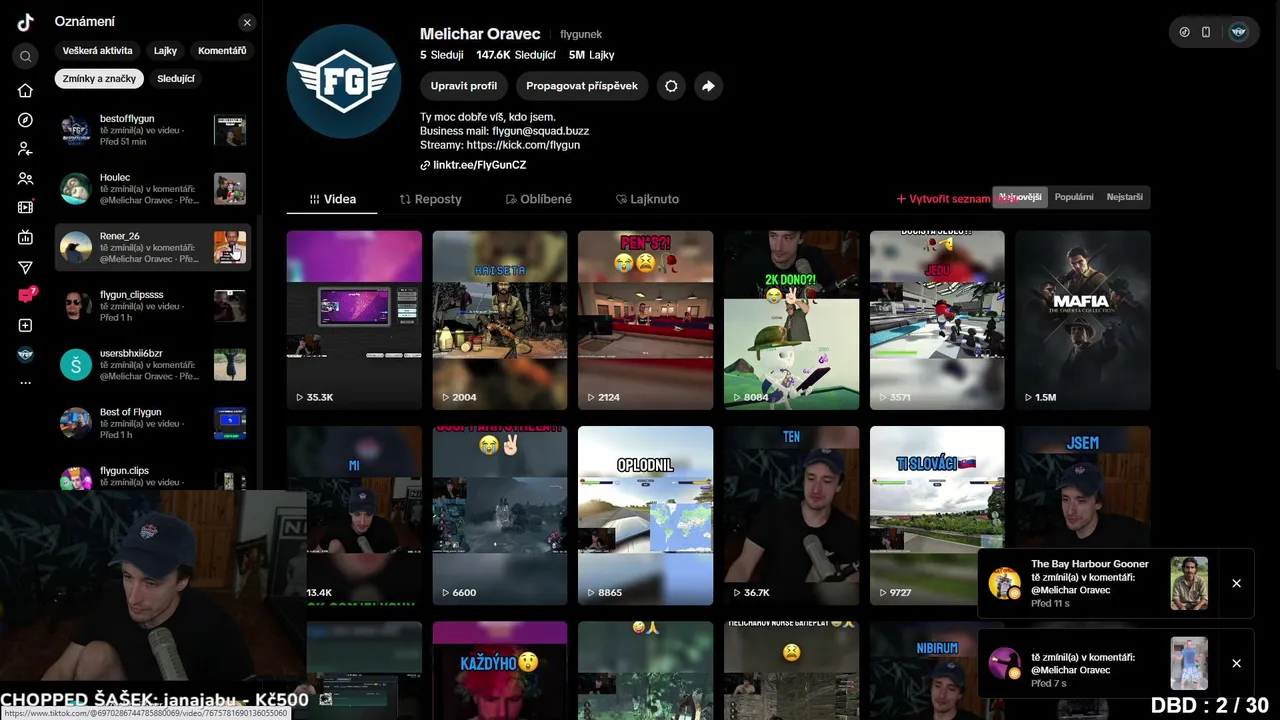Viewport: 1280px width, 720px height.
Task: Select the Zmínky a značky filter
Action: [x=99, y=79]
